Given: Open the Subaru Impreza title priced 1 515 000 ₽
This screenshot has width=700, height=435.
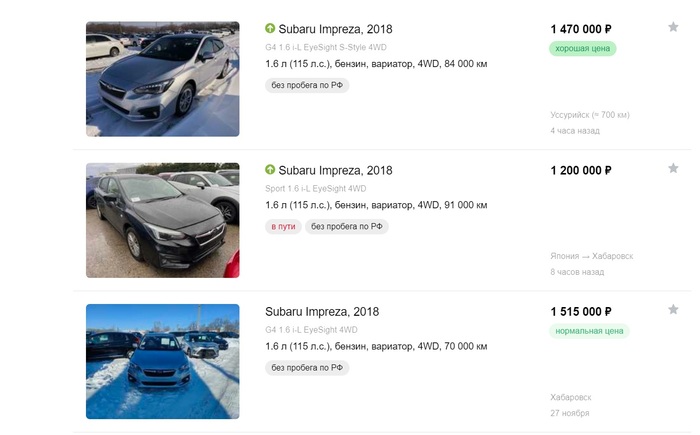Looking at the screenshot, I should [x=322, y=312].
